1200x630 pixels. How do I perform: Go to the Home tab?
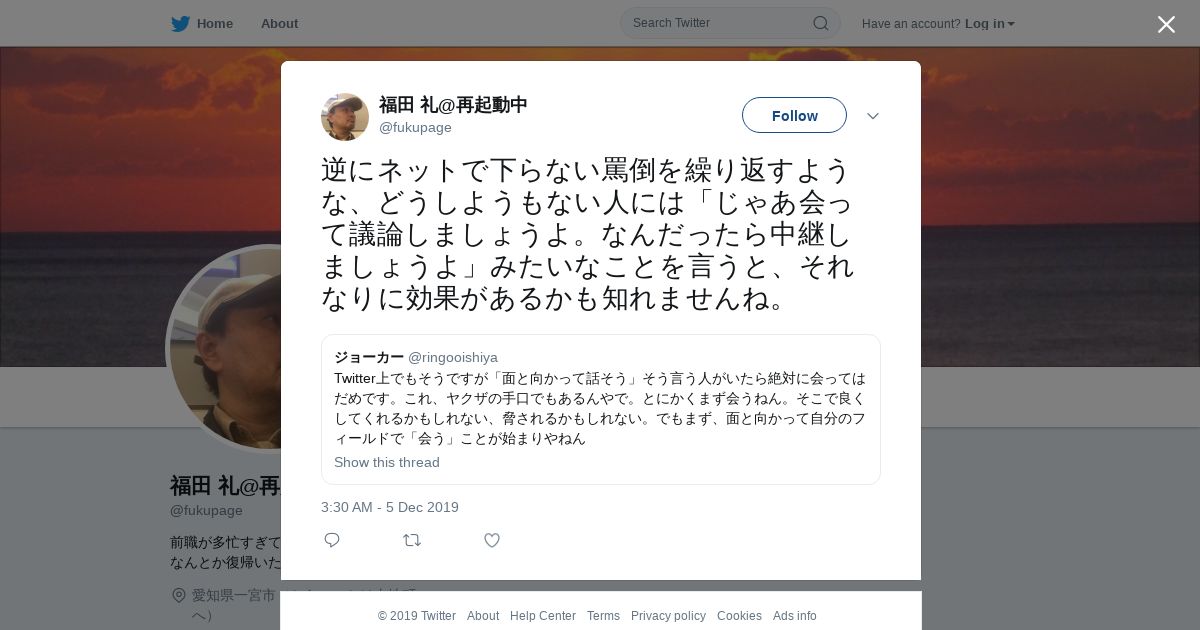[215, 23]
